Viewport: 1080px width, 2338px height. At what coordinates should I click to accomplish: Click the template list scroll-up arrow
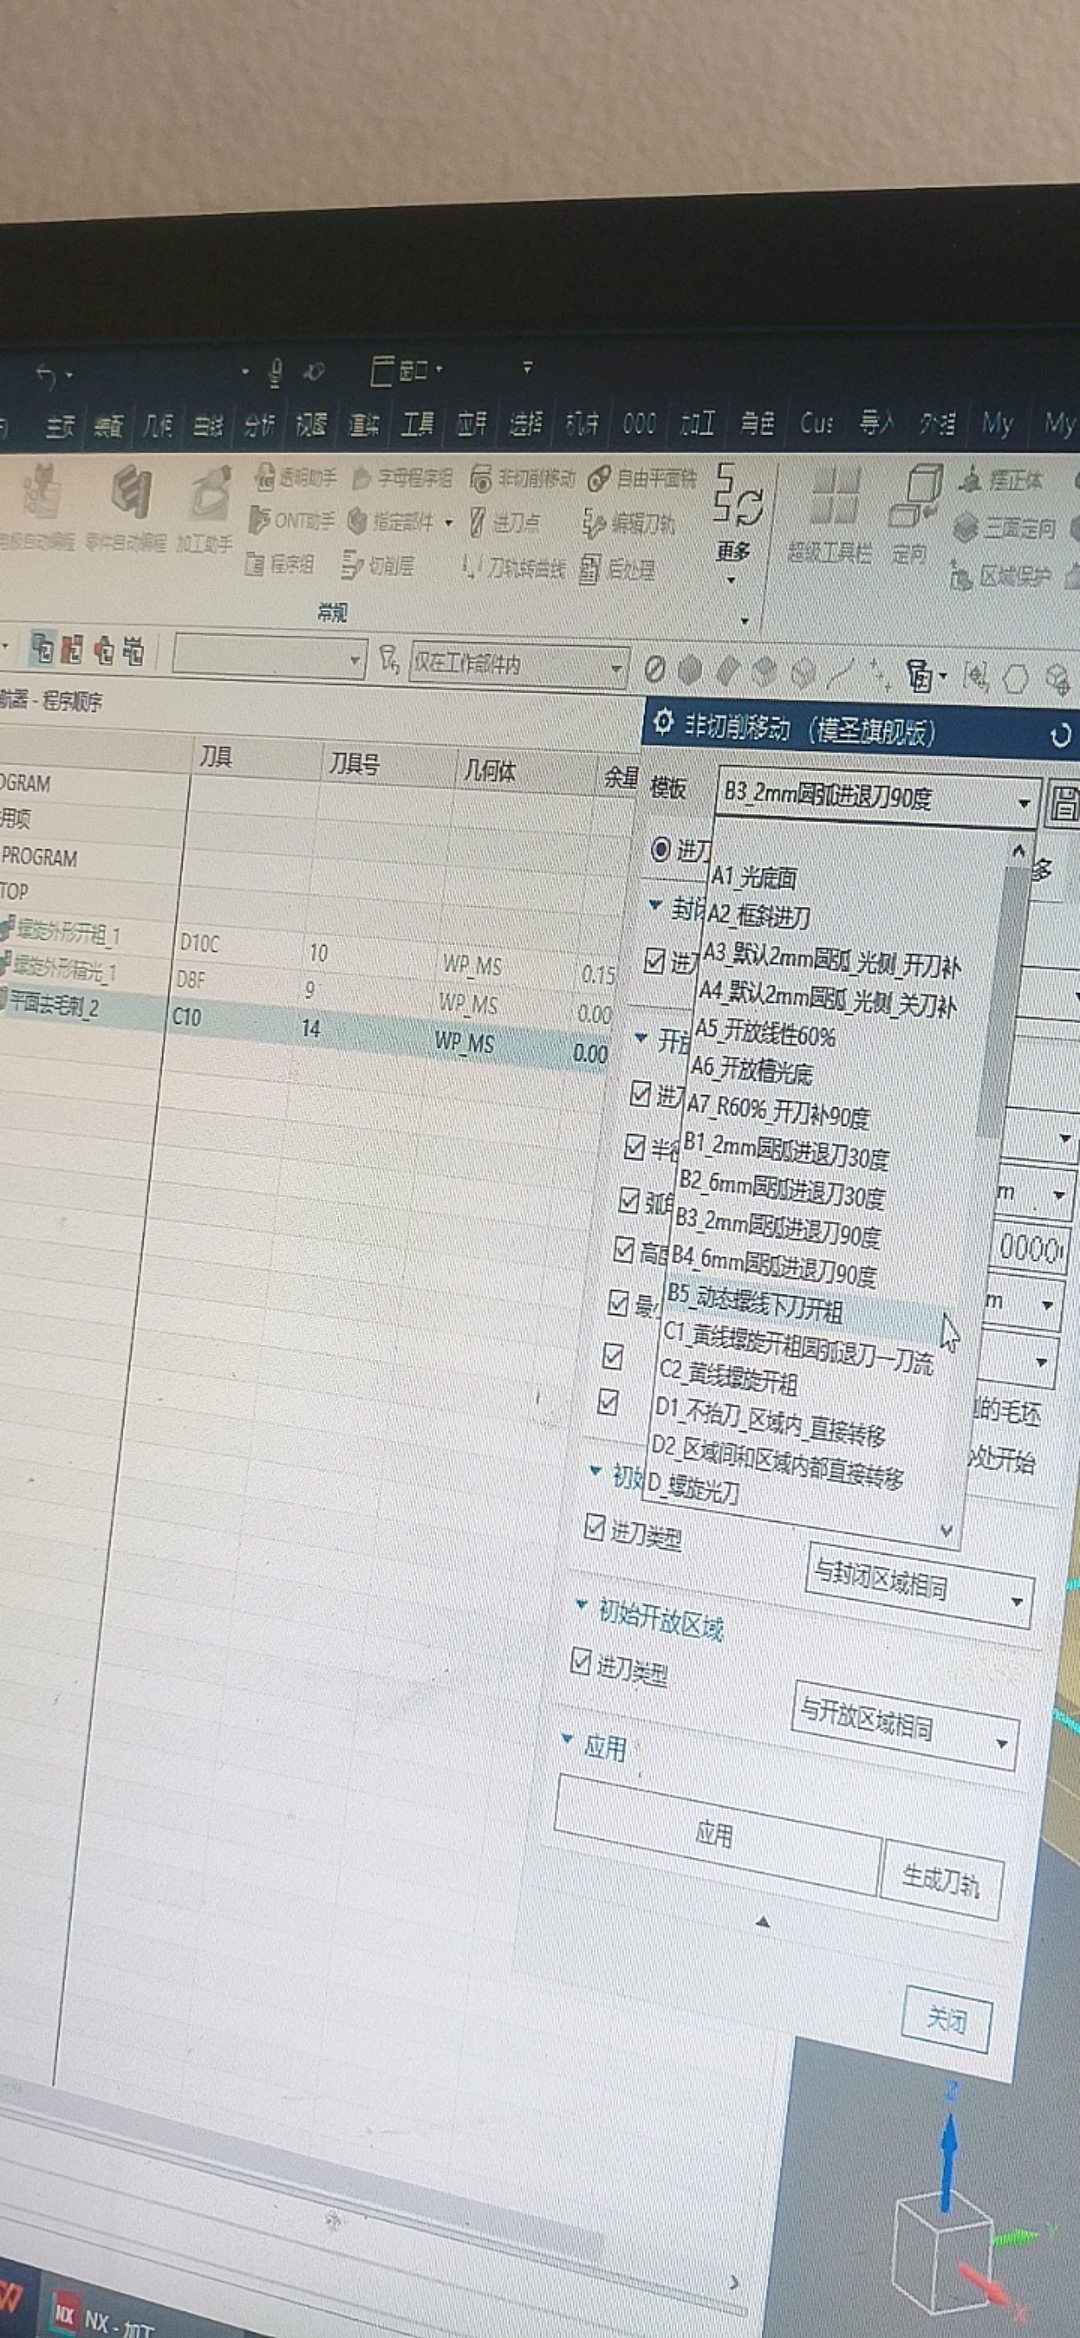pos(1018,851)
